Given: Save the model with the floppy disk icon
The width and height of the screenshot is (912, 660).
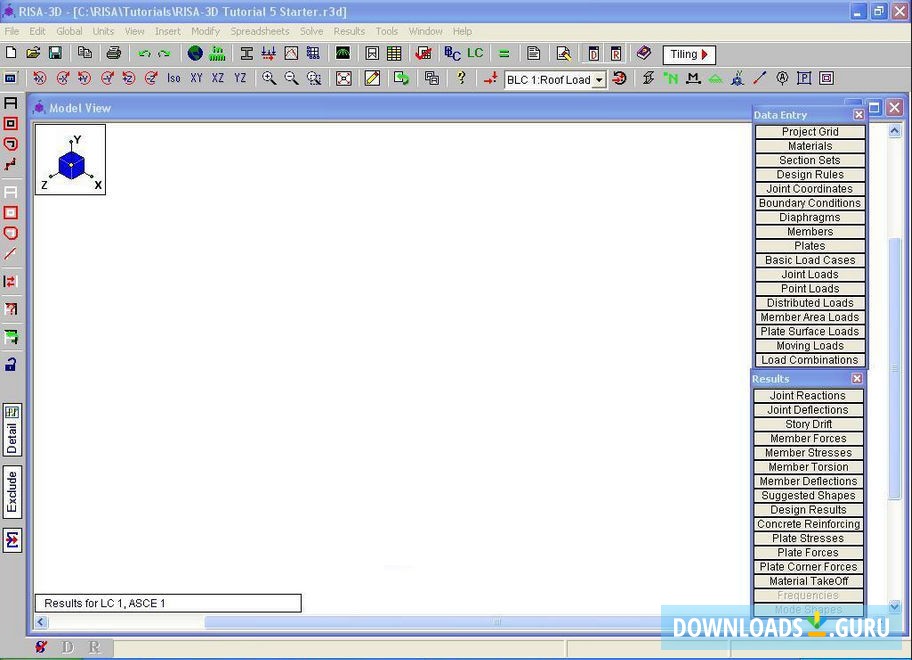Looking at the screenshot, I should click(x=55, y=53).
